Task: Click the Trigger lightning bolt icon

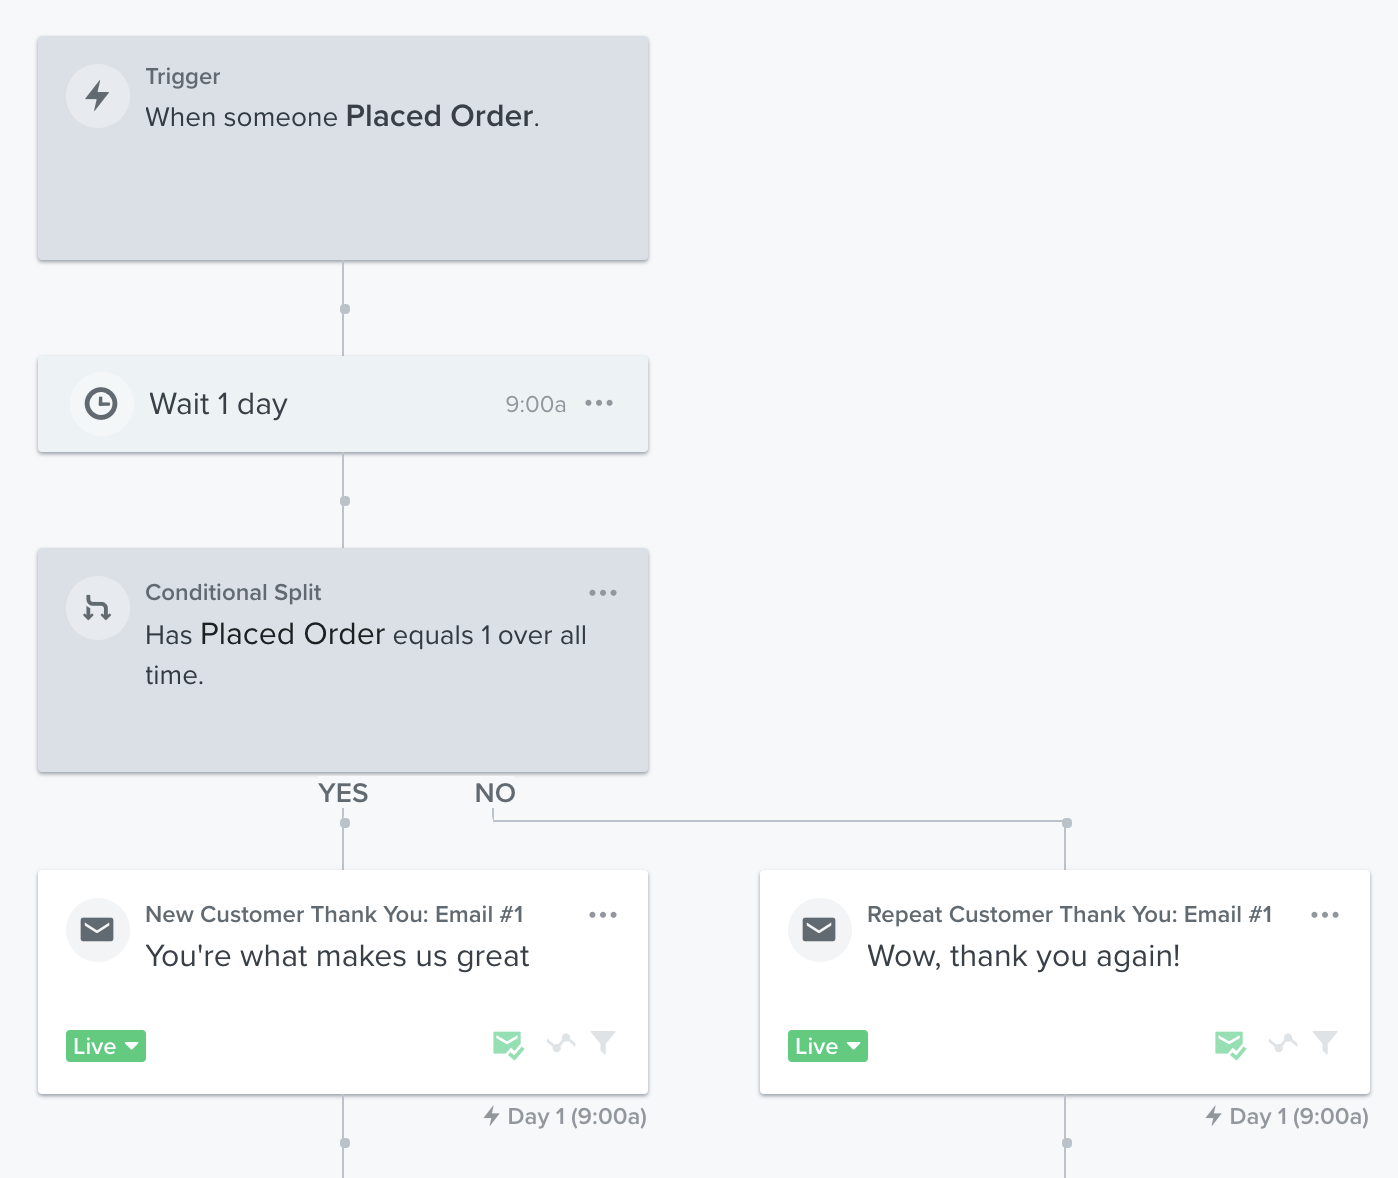Action: tap(97, 95)
